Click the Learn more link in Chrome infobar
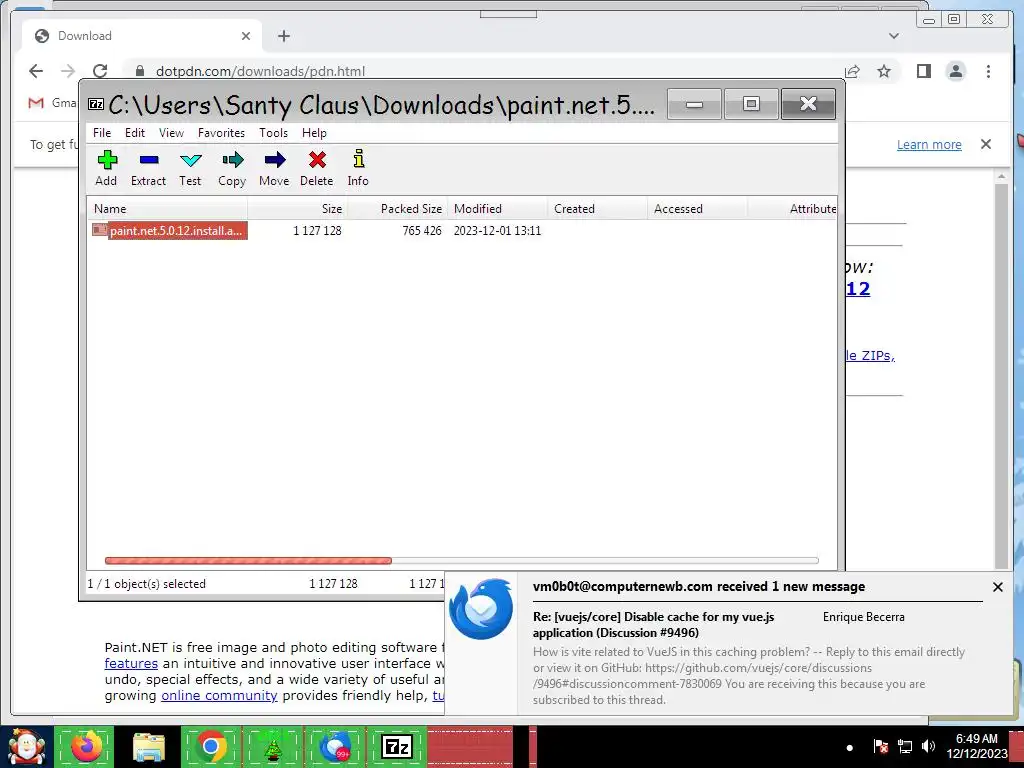The width and height of the screenshot is (1024, 768). pos(929,144)
